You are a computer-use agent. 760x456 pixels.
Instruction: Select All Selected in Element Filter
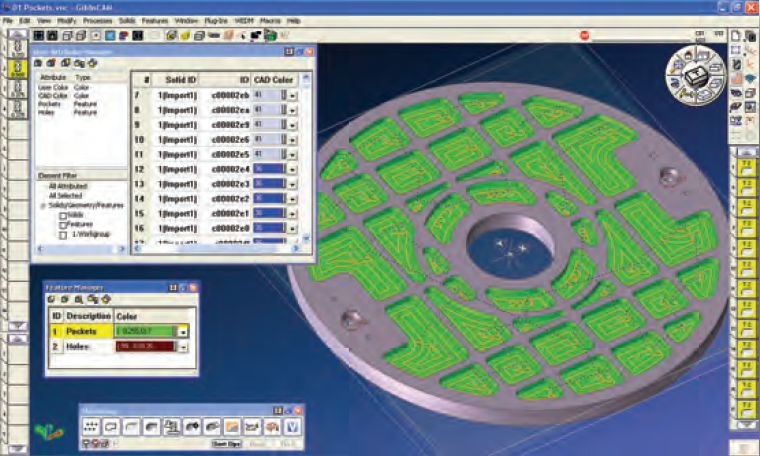[65, 196]
